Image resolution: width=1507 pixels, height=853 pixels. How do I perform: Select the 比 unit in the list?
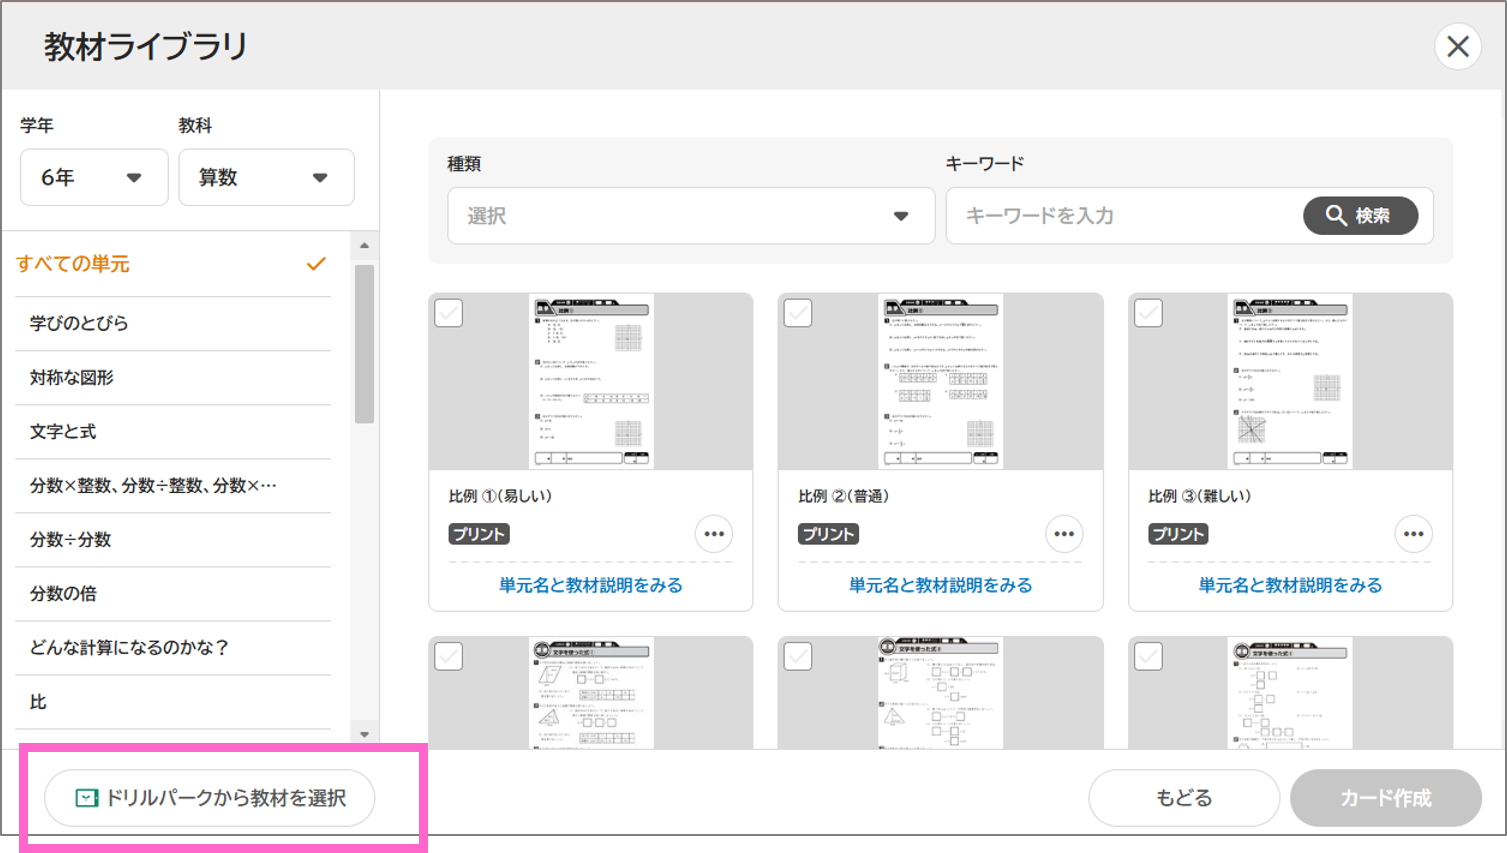(x=173, y=701)
